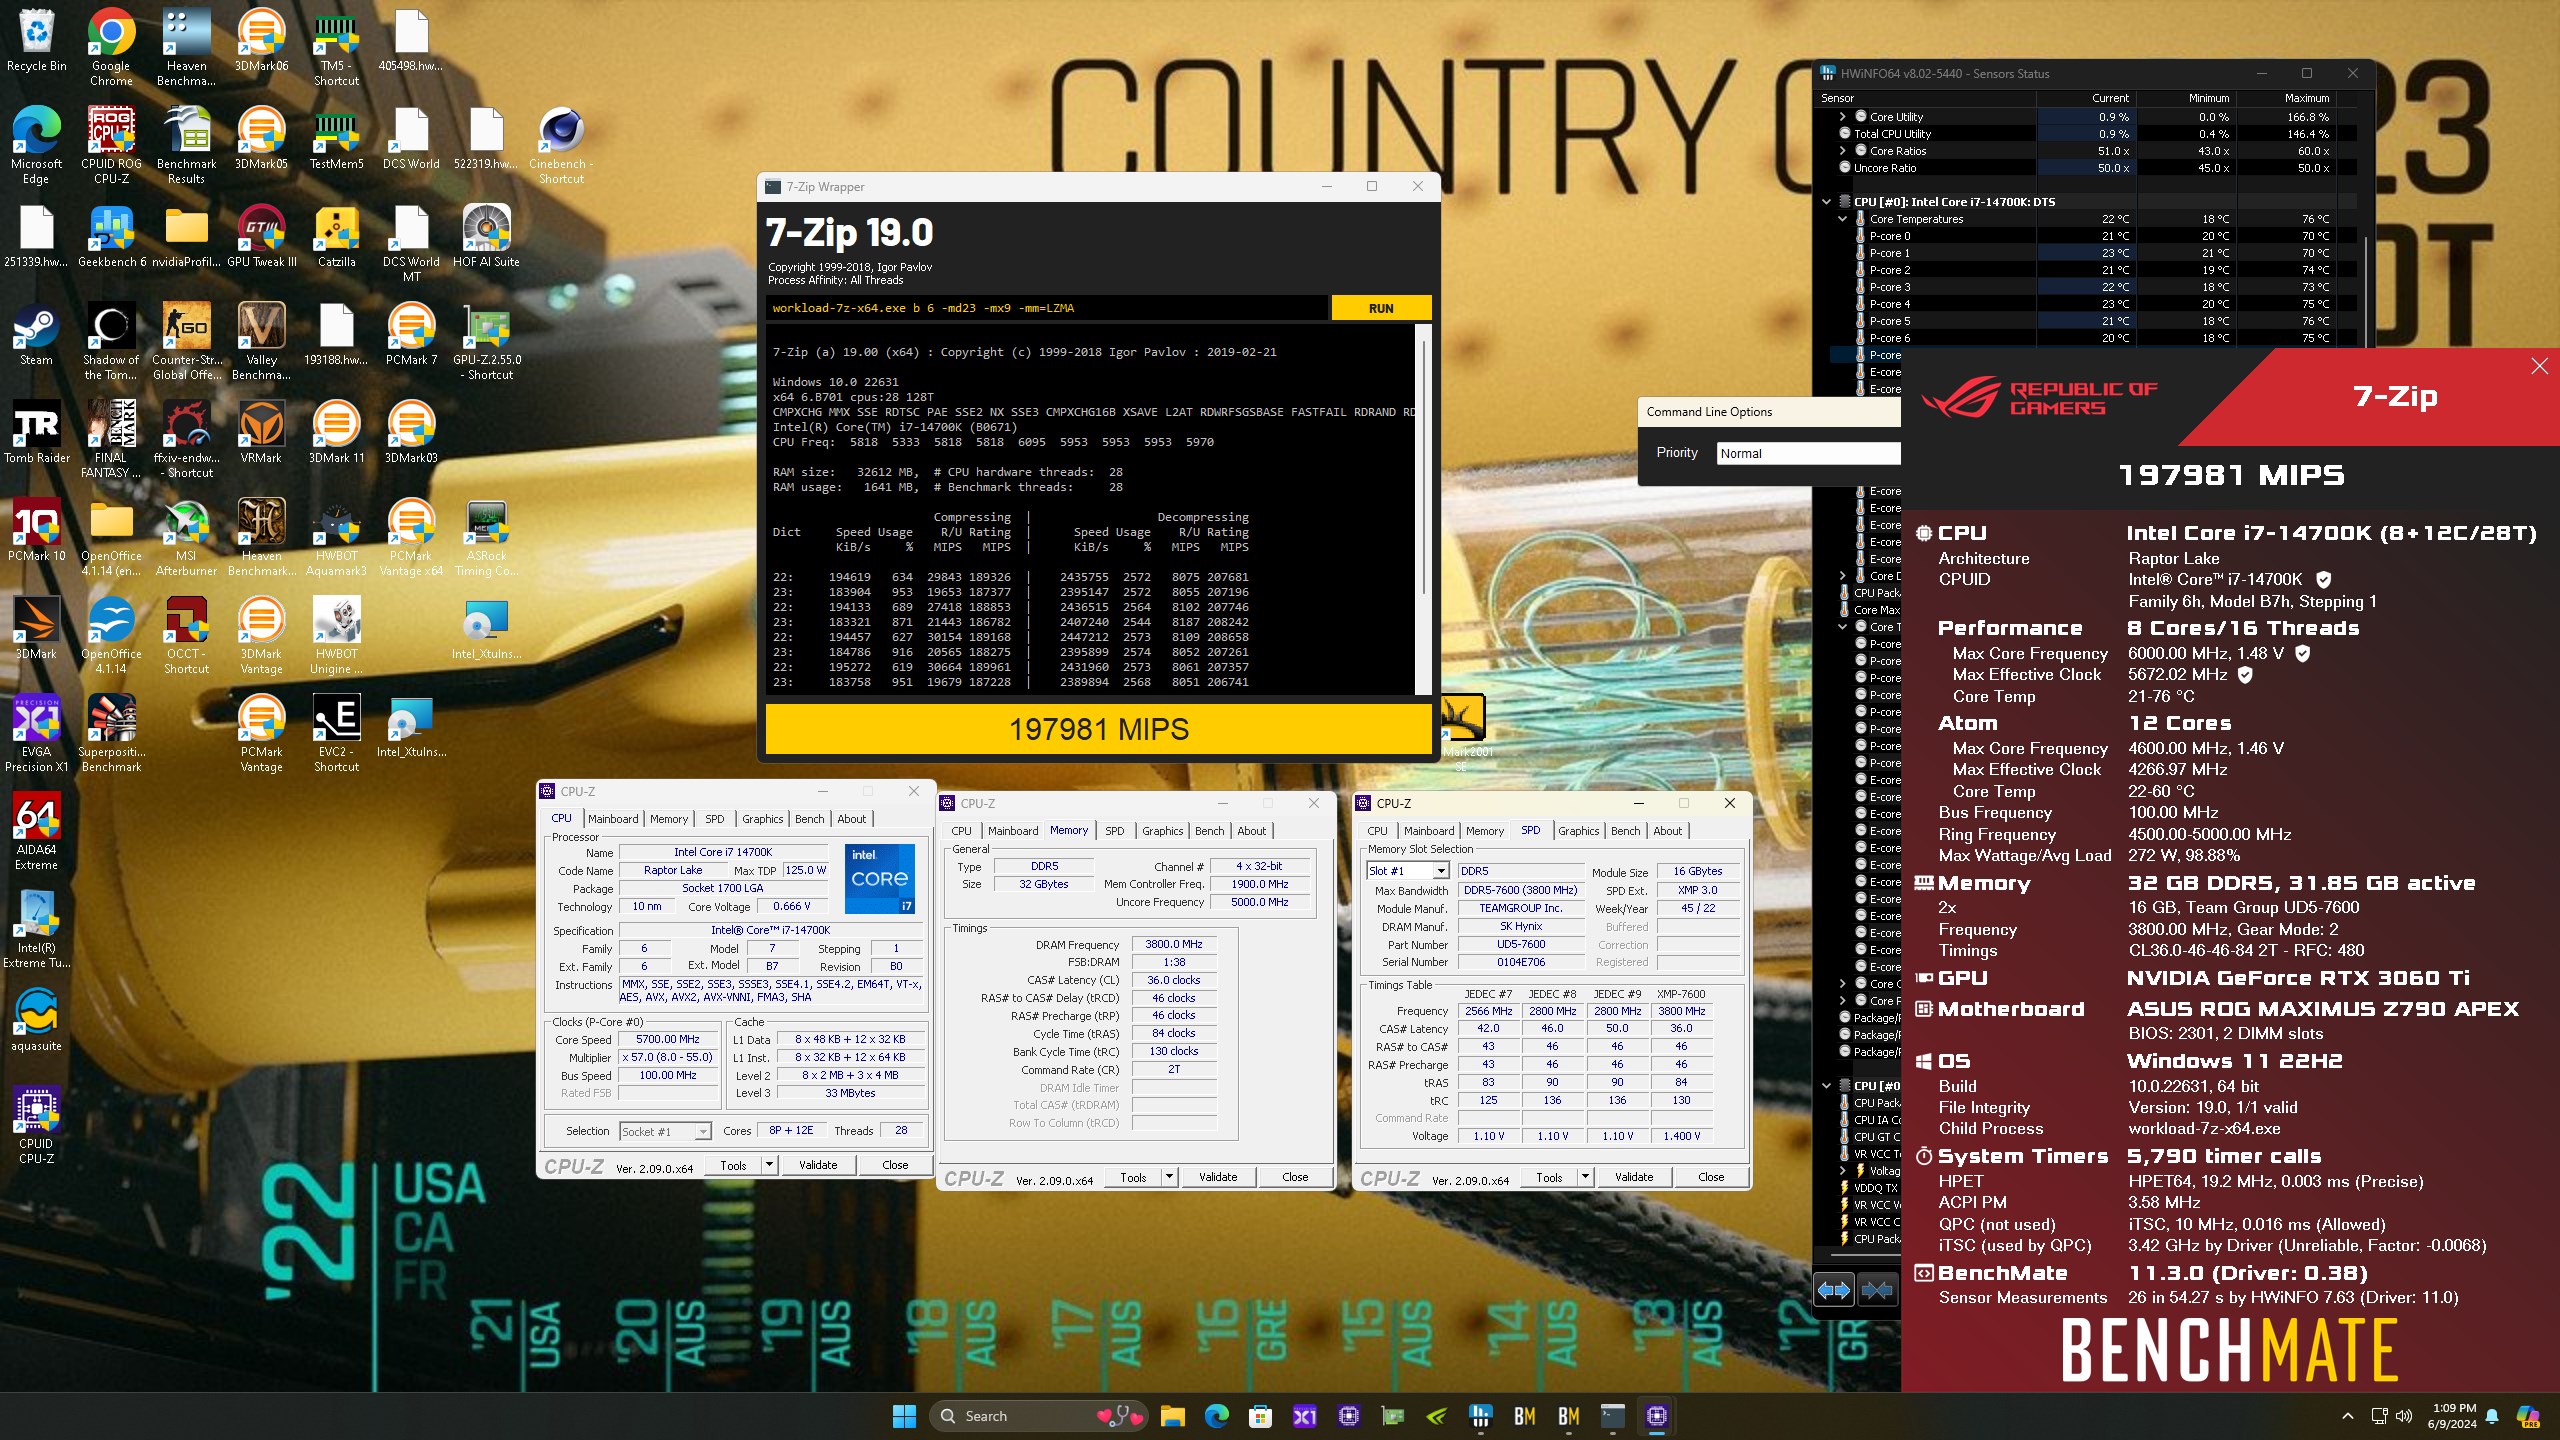Click the 197981 MIPS yellow result bar
Screen dimensions: 2560x1440
click(1099, 729)
